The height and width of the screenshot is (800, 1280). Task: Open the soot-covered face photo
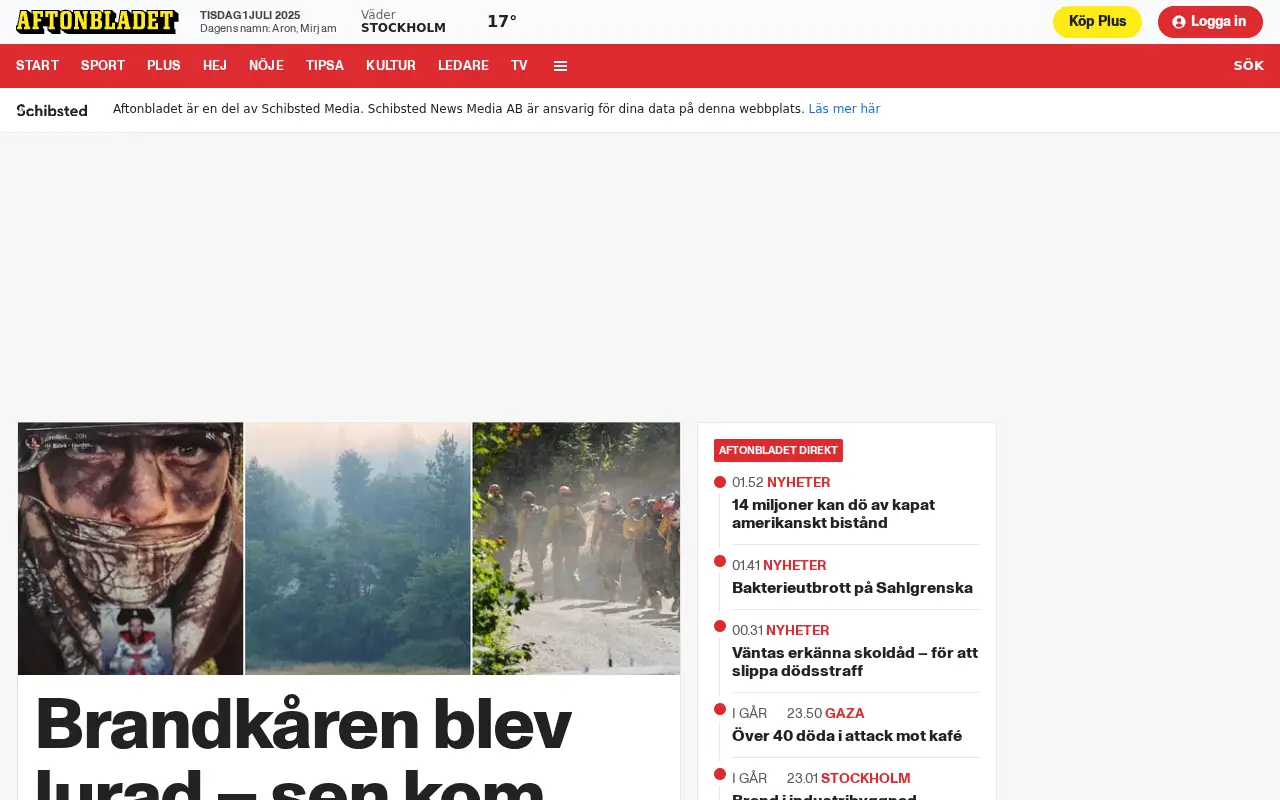(x=130, y=548)
